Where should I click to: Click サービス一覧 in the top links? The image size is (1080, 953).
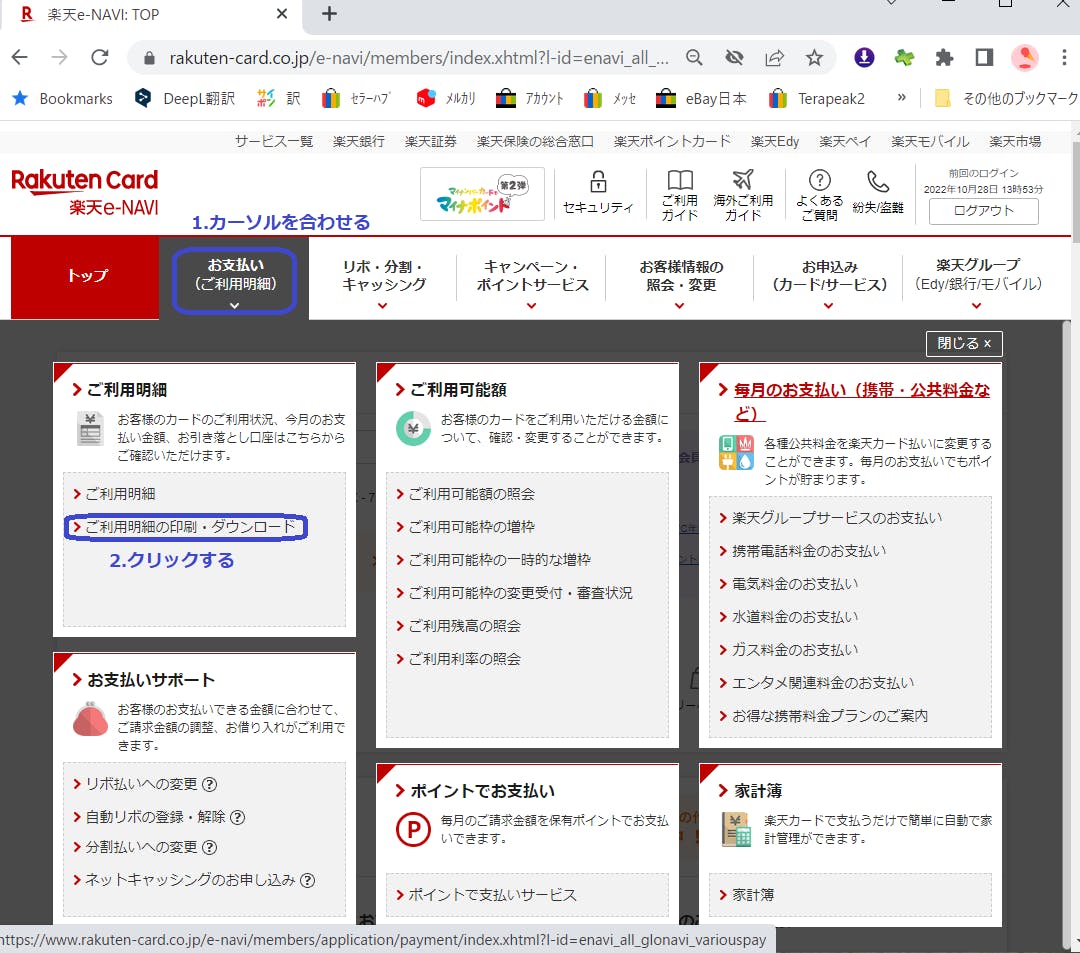point(273,141)
